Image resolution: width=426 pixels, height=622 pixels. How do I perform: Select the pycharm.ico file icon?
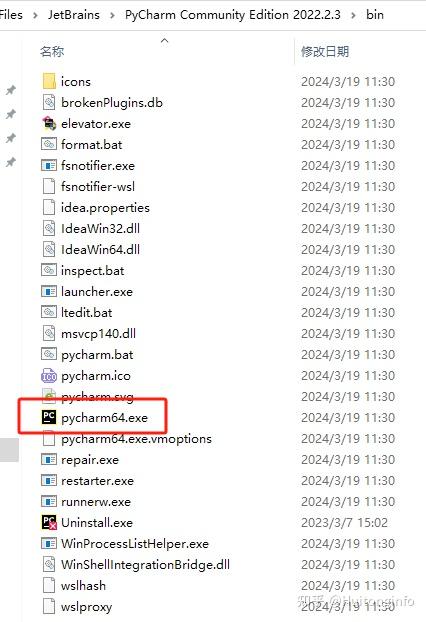(x=49, y=375)
